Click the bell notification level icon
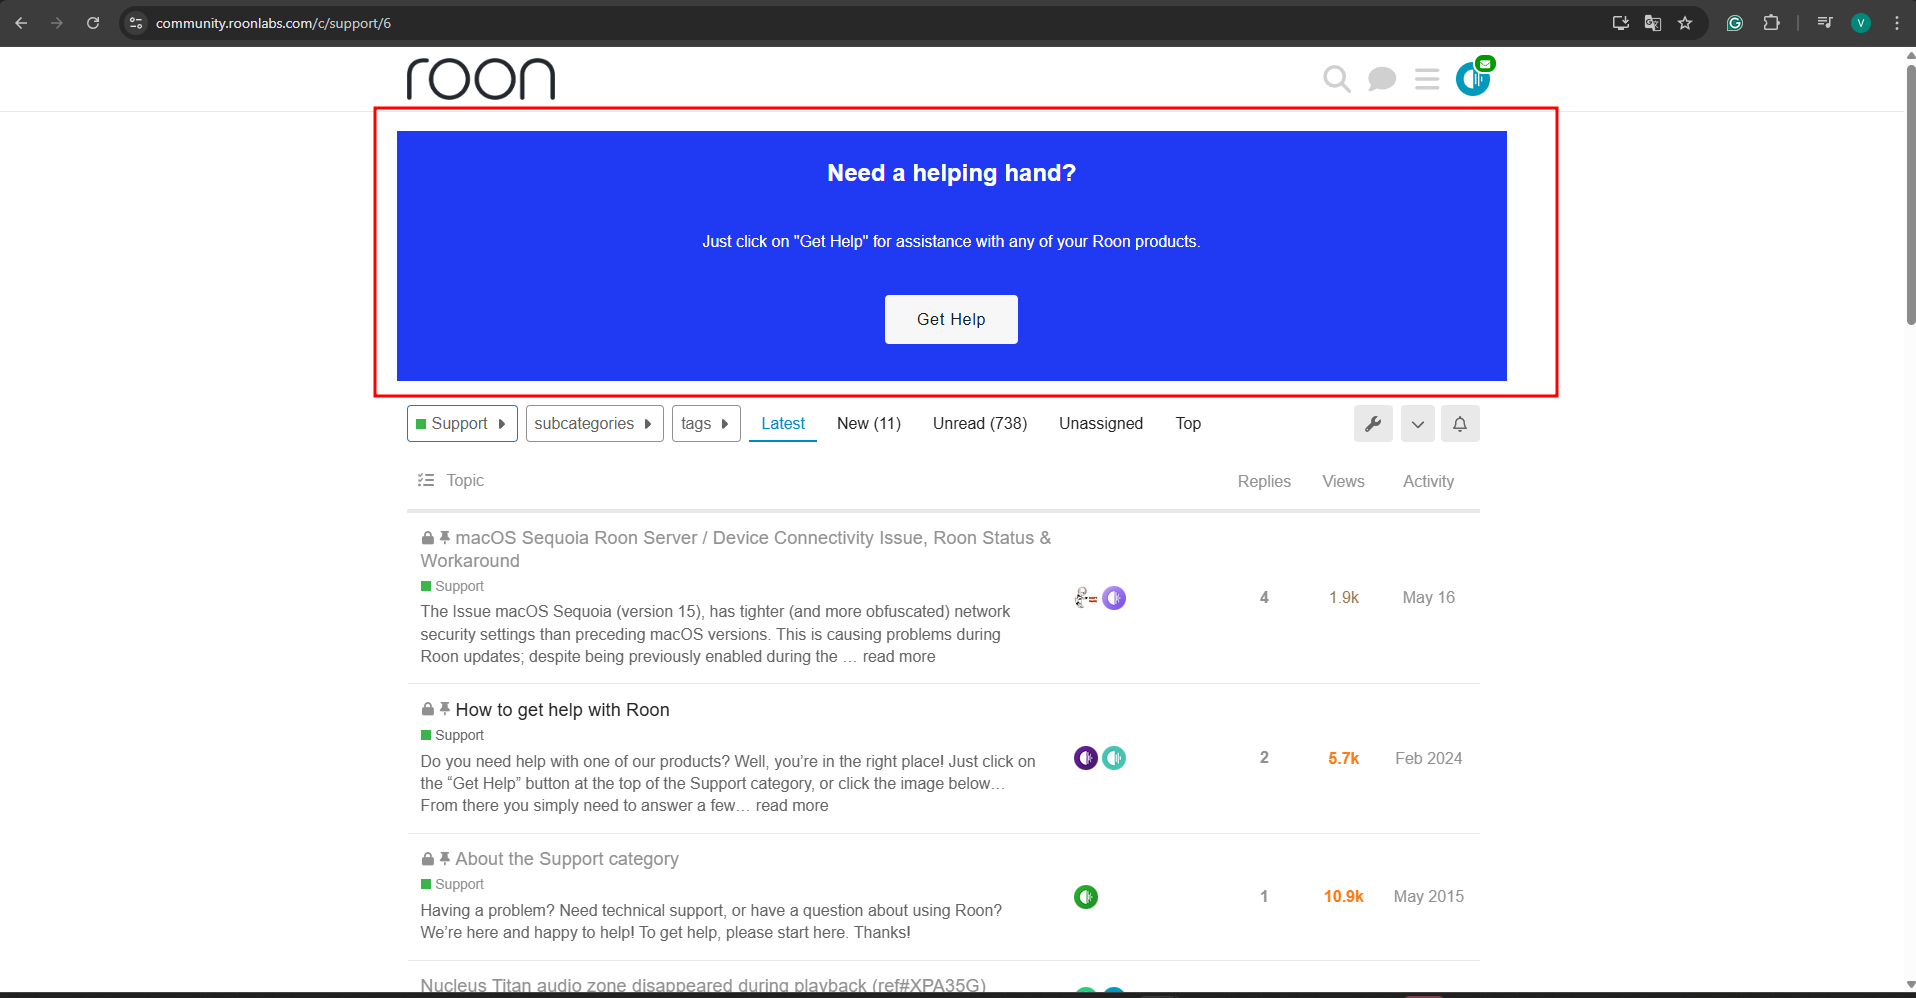 pyautogui.click(x=1460, y=424)
